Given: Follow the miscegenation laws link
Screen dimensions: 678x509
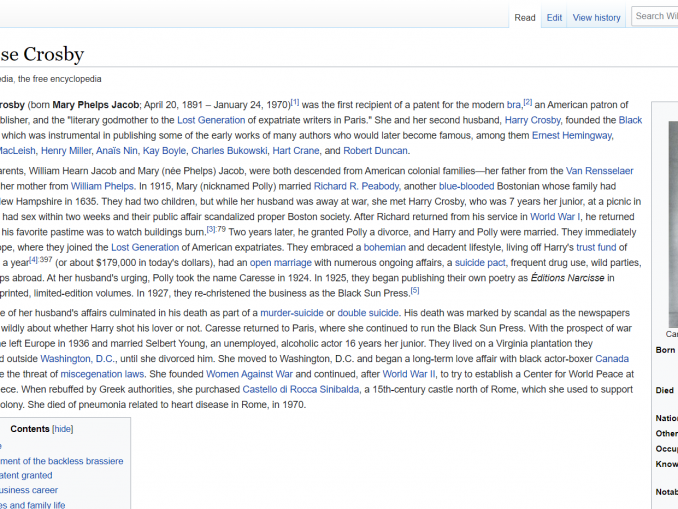Looking at the screenshot, I should pos(102,374).
